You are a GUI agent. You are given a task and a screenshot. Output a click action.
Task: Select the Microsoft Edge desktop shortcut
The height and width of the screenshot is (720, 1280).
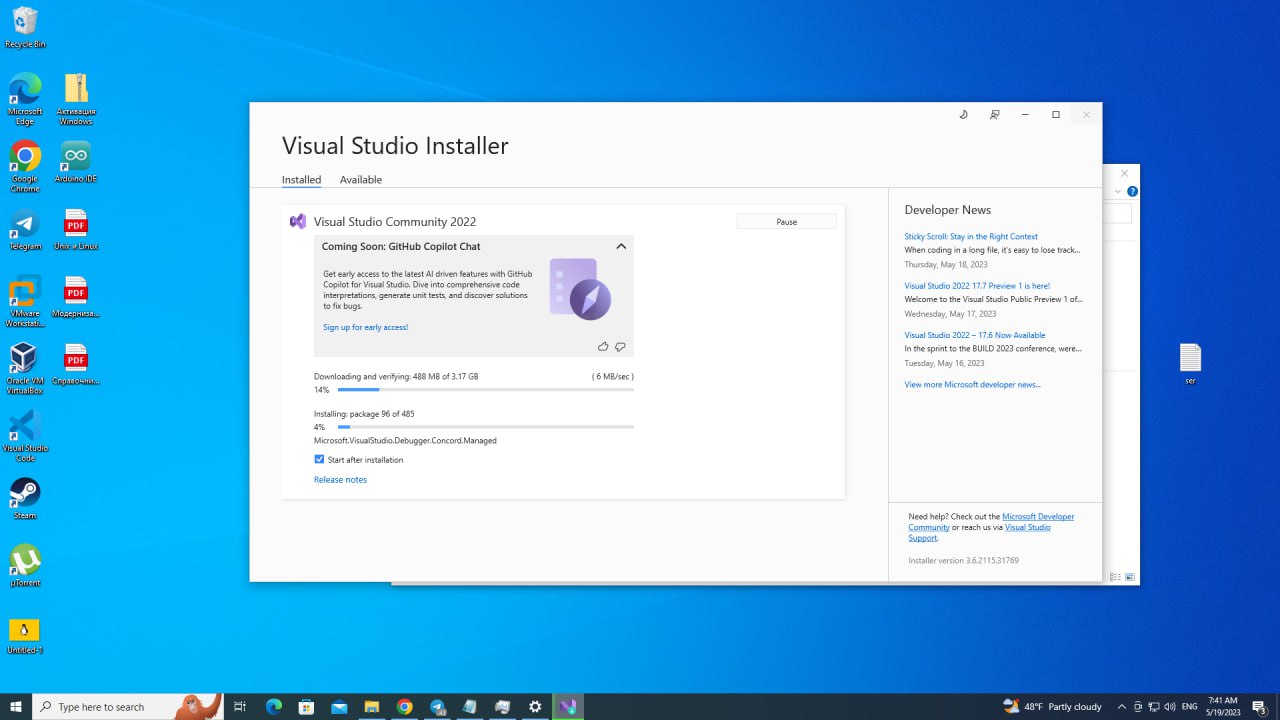(x=25, y=99)
